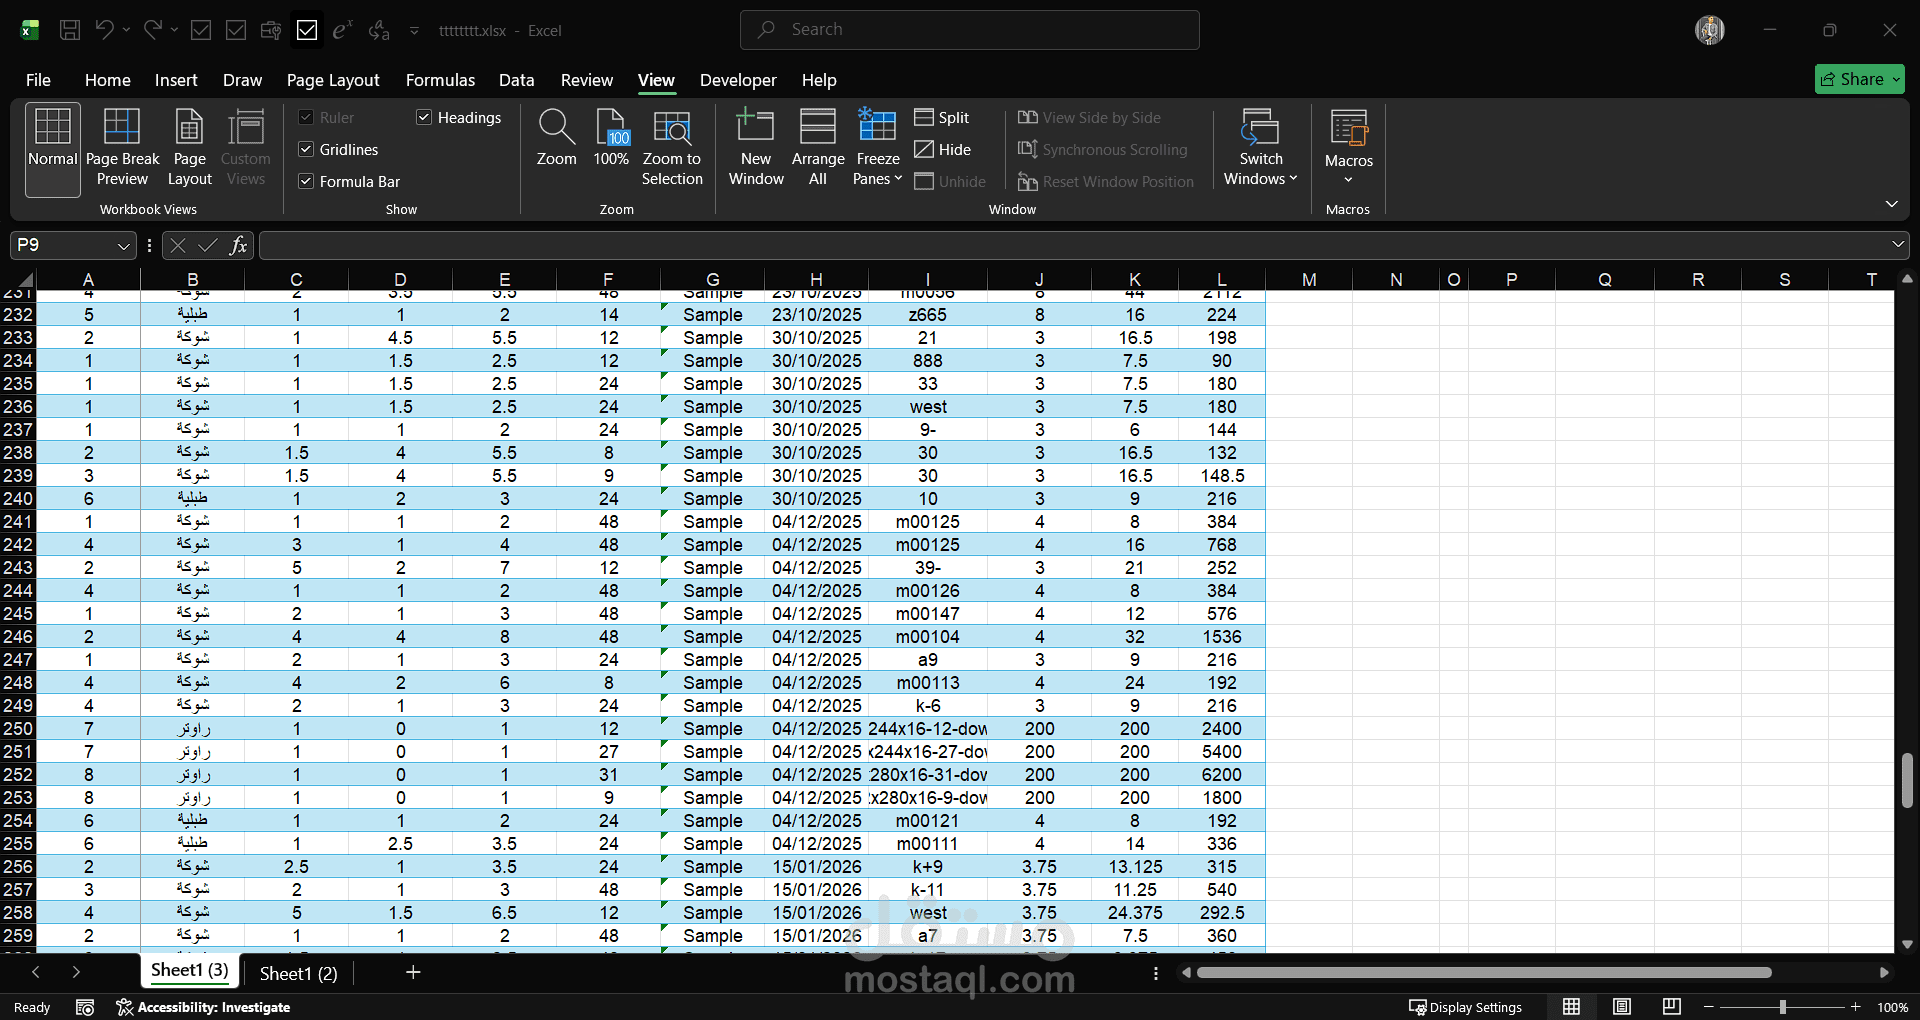This screenshot has height=1020, width=1920.
Task: Switch to the Insert tab
Action: click(176, 80)
